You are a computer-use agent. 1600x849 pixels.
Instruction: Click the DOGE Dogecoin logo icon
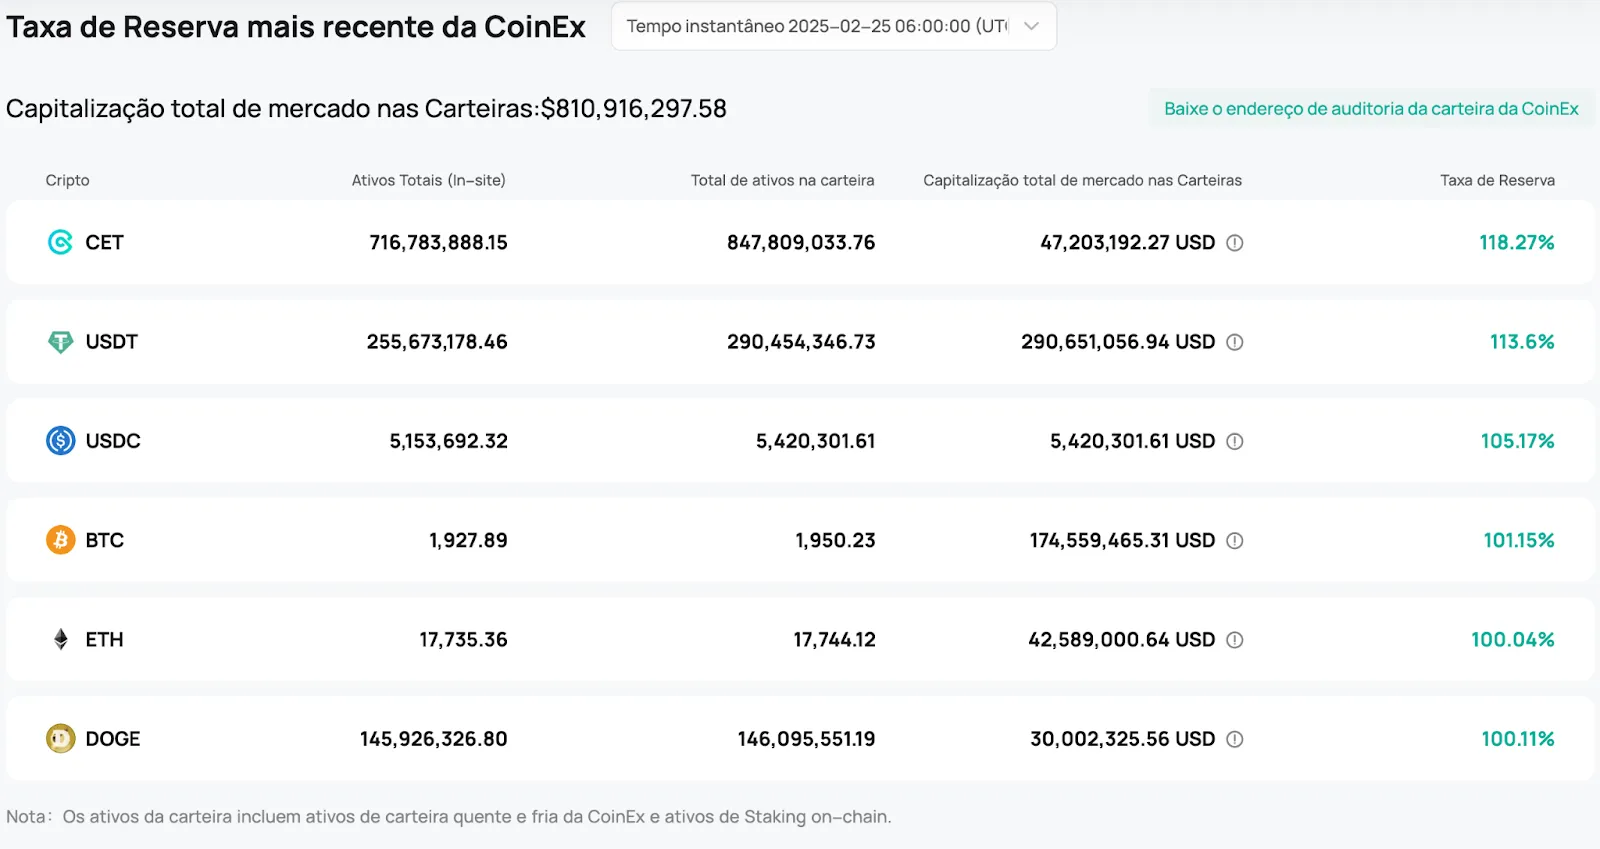click(x=60, y=739)
